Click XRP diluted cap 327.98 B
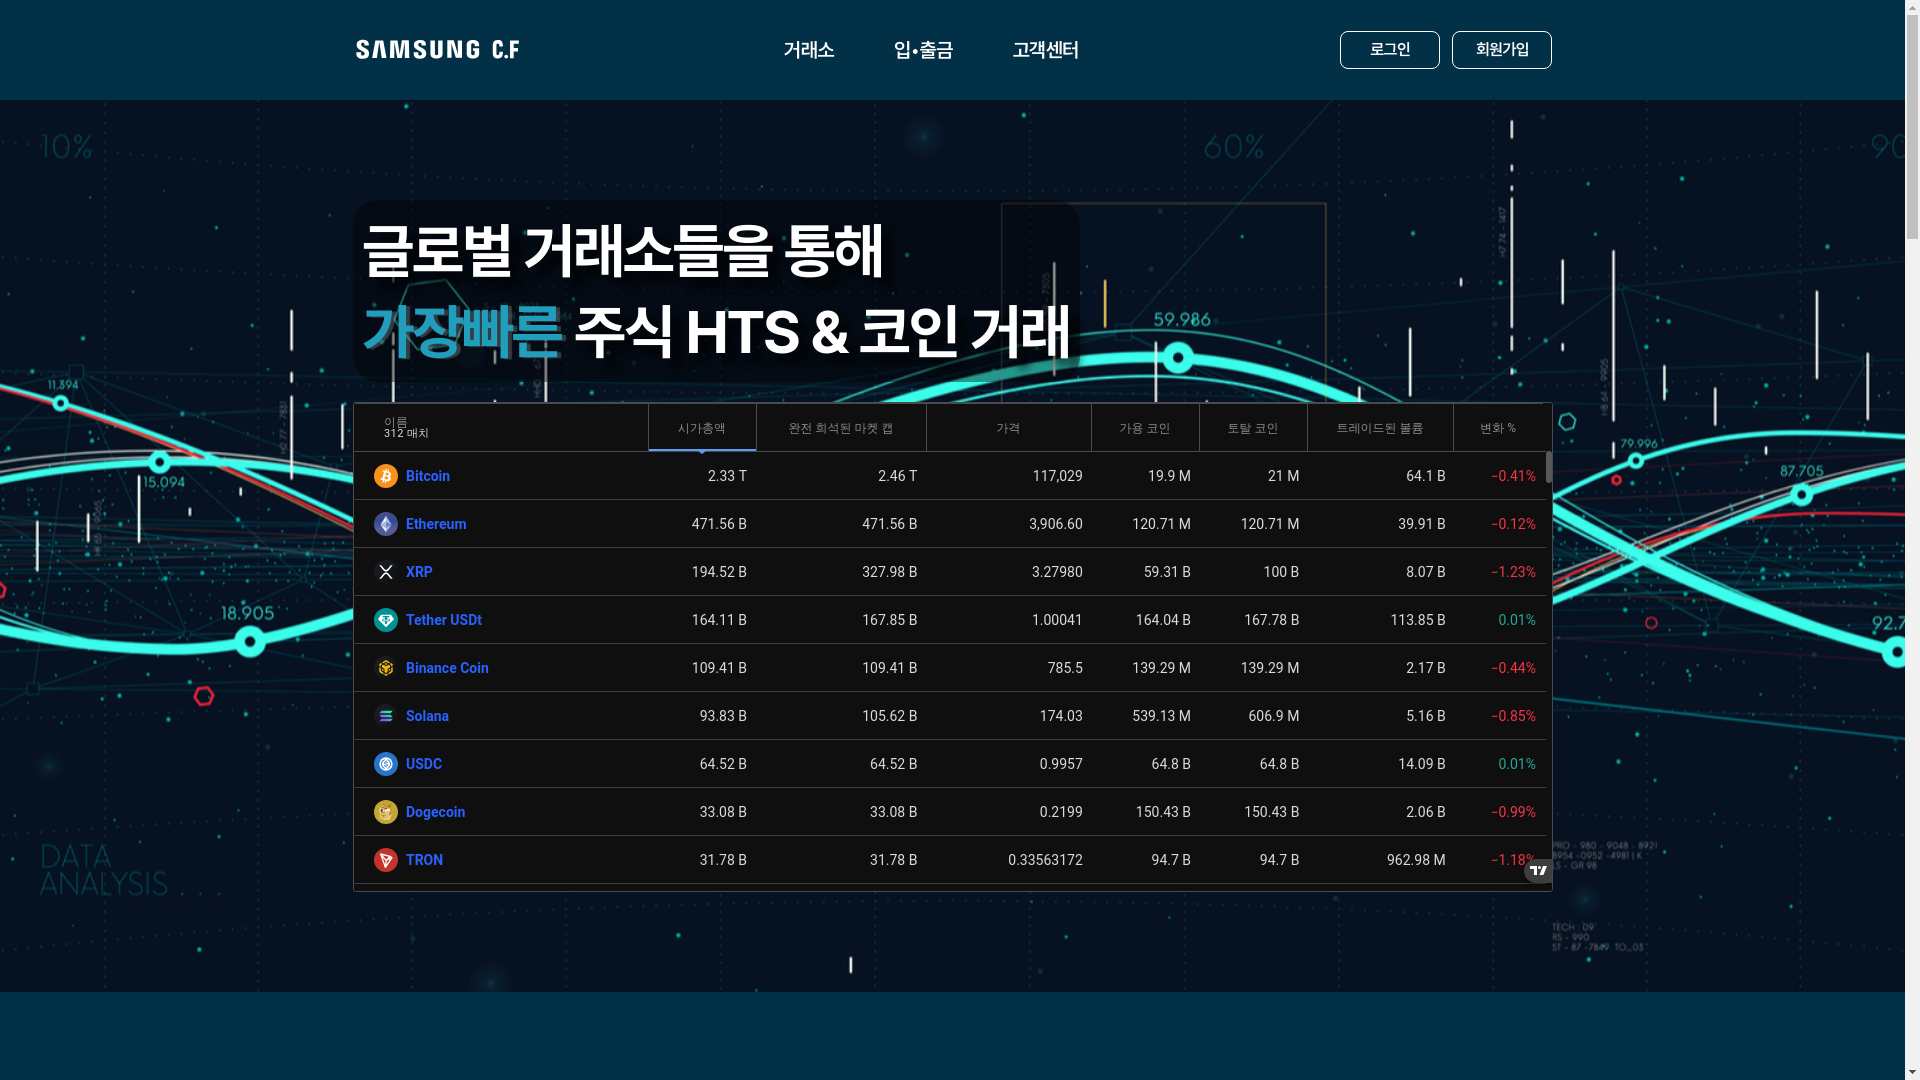This screenshot has width=1920, height=1080. 889,572
